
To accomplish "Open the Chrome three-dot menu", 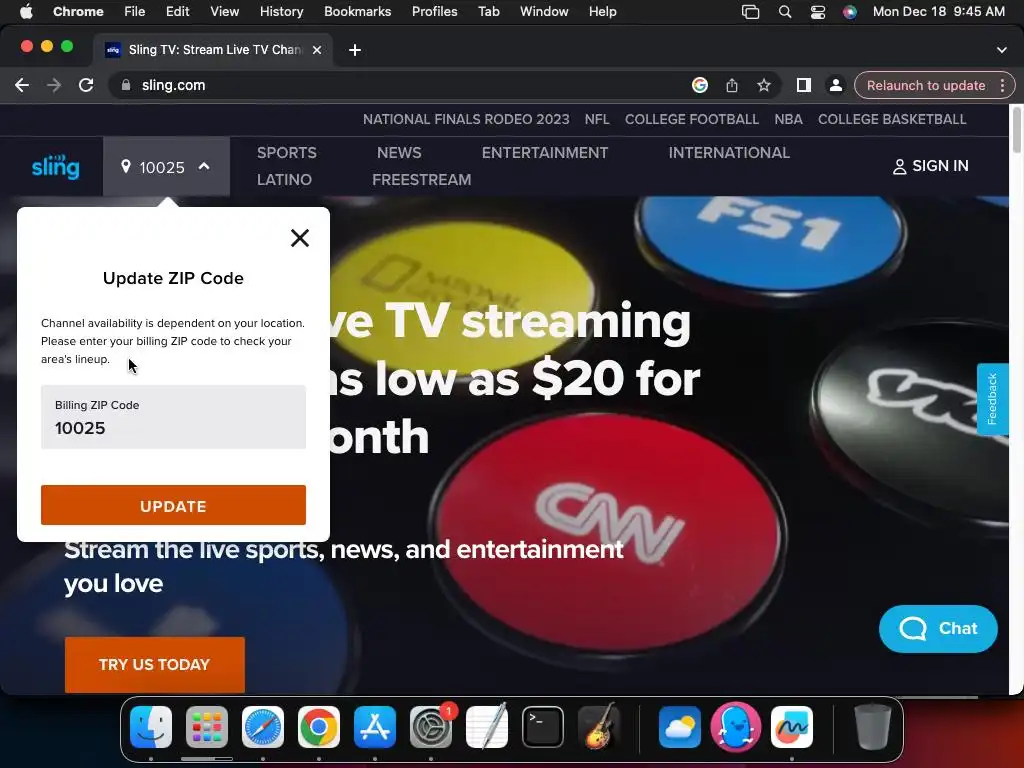I will click(1002, 86).
